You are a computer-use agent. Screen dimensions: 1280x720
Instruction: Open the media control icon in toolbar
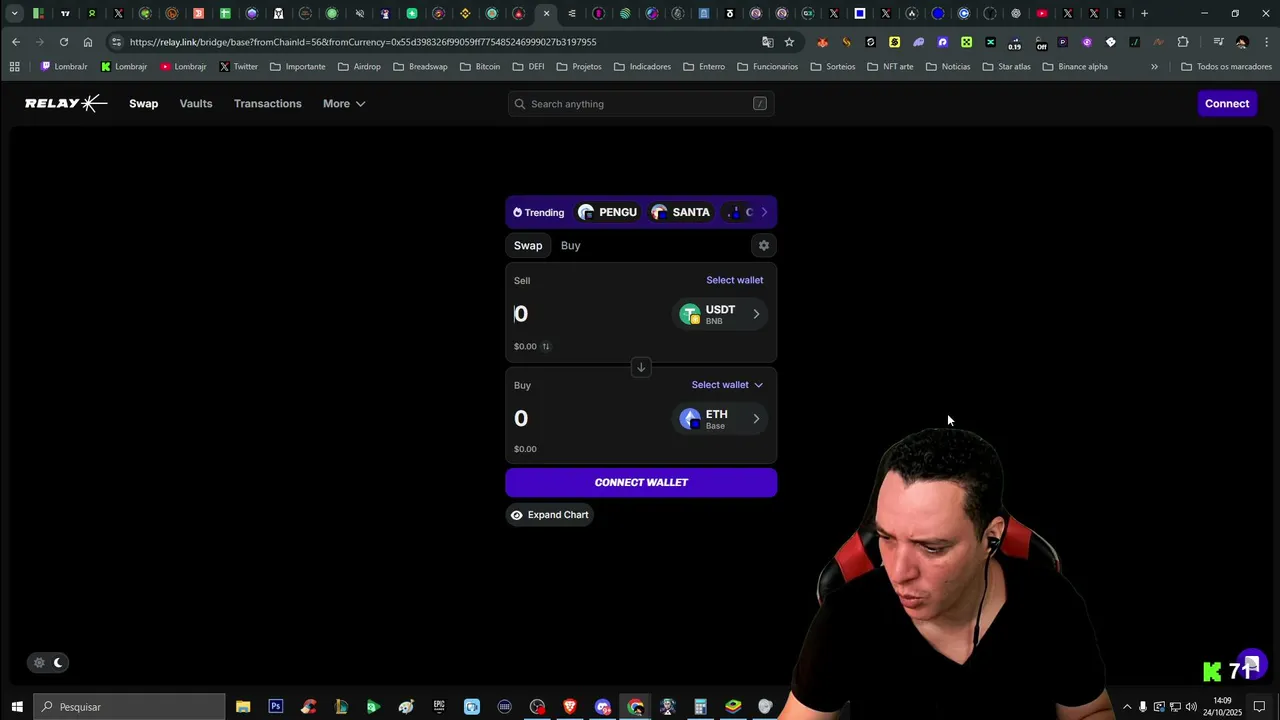pos(1218,42)
